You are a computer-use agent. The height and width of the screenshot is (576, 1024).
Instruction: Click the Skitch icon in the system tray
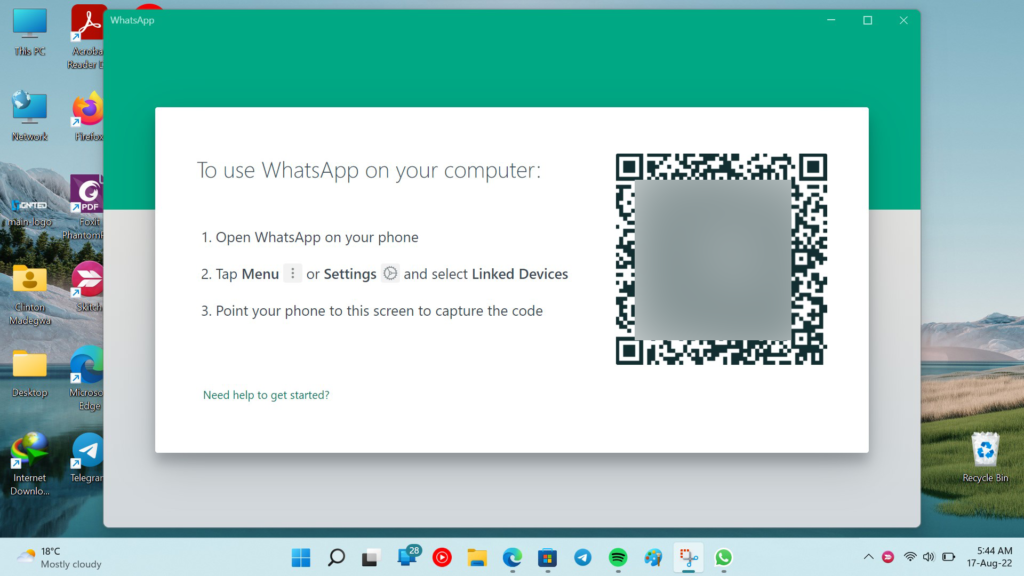tap(888, 557)
